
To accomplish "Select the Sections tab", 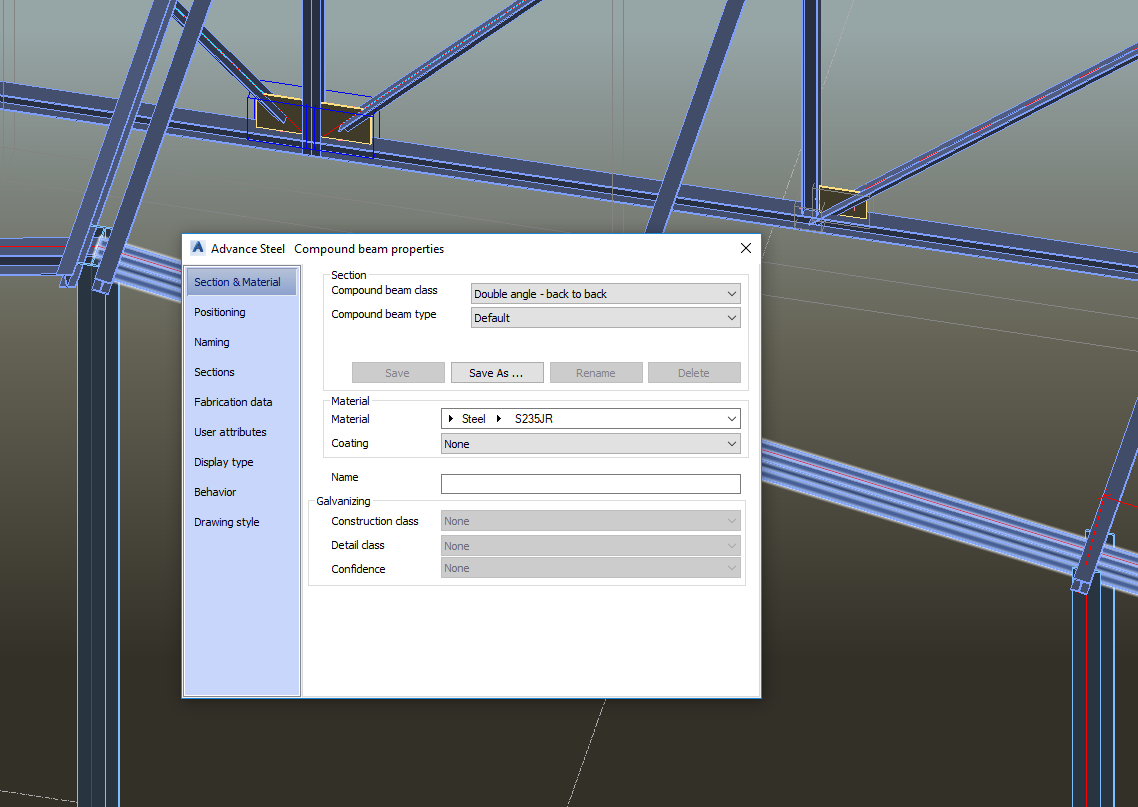I will click(214, 372).
